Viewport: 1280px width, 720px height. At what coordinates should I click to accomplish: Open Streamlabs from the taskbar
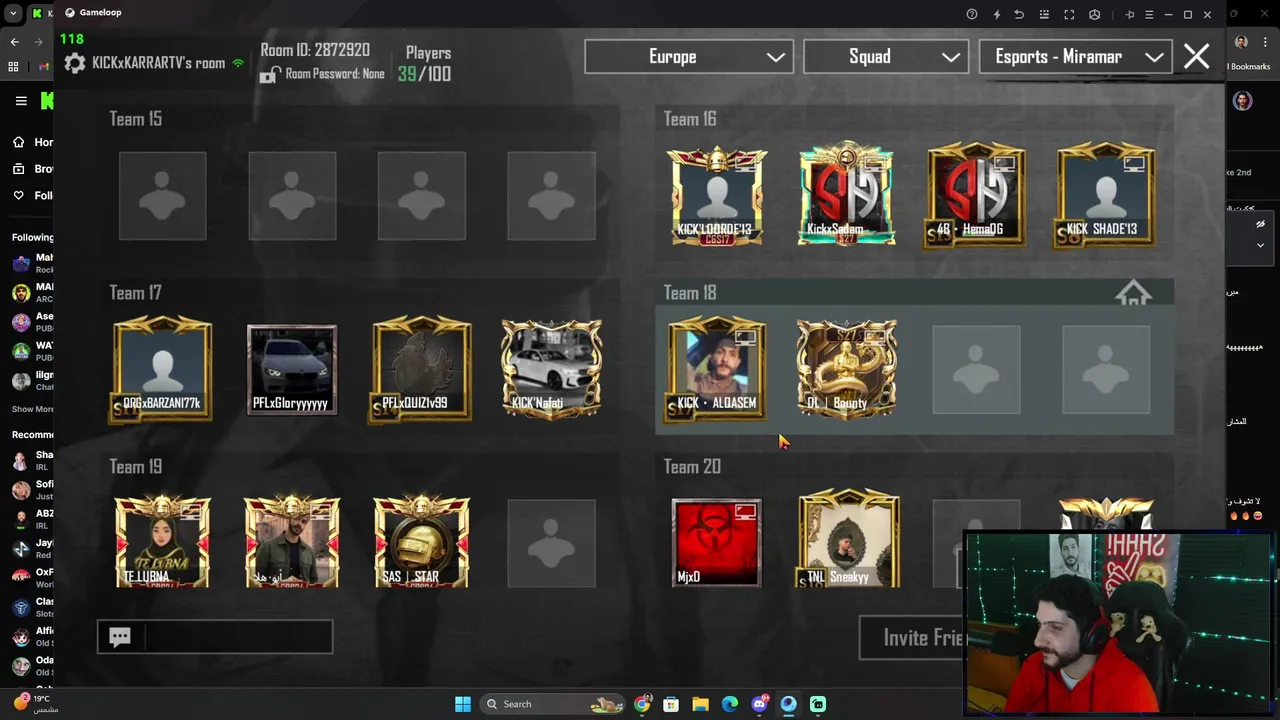(x=818, y=704)
